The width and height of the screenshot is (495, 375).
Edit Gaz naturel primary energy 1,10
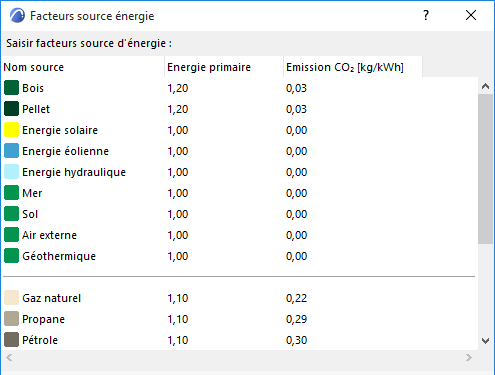pyautogui.click(x=178, y=298)
